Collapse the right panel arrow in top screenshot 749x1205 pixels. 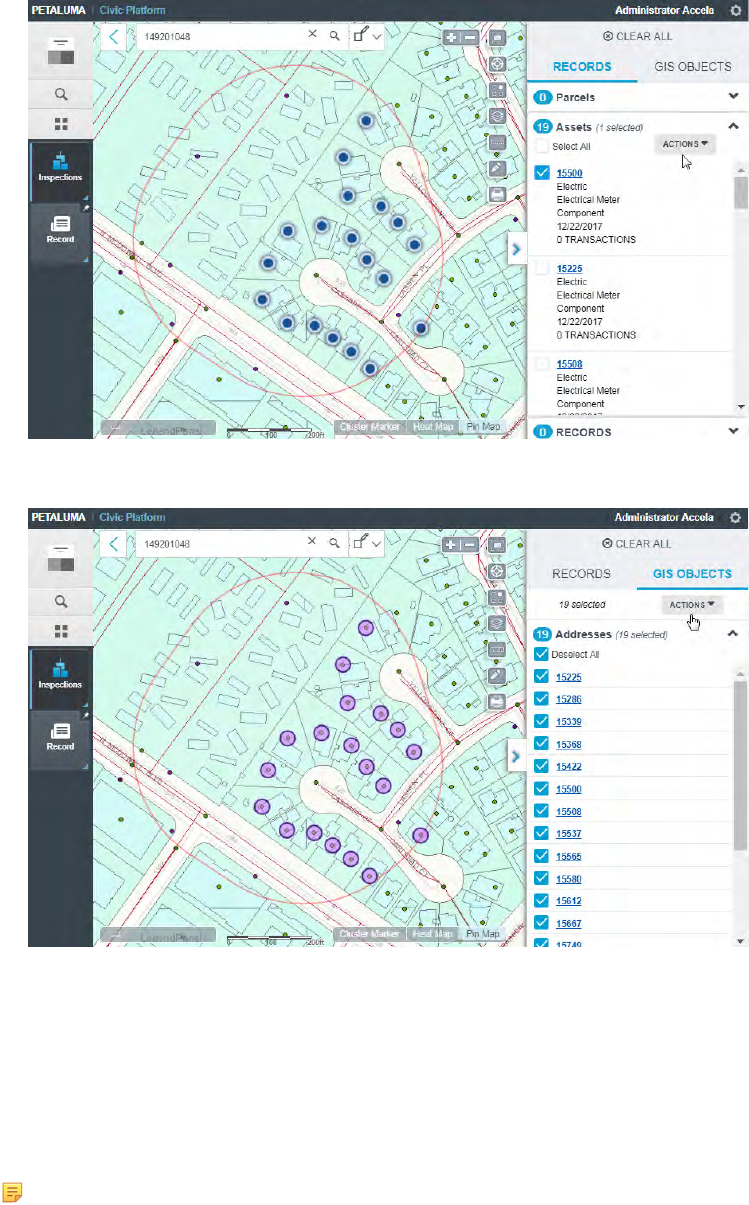517,248
